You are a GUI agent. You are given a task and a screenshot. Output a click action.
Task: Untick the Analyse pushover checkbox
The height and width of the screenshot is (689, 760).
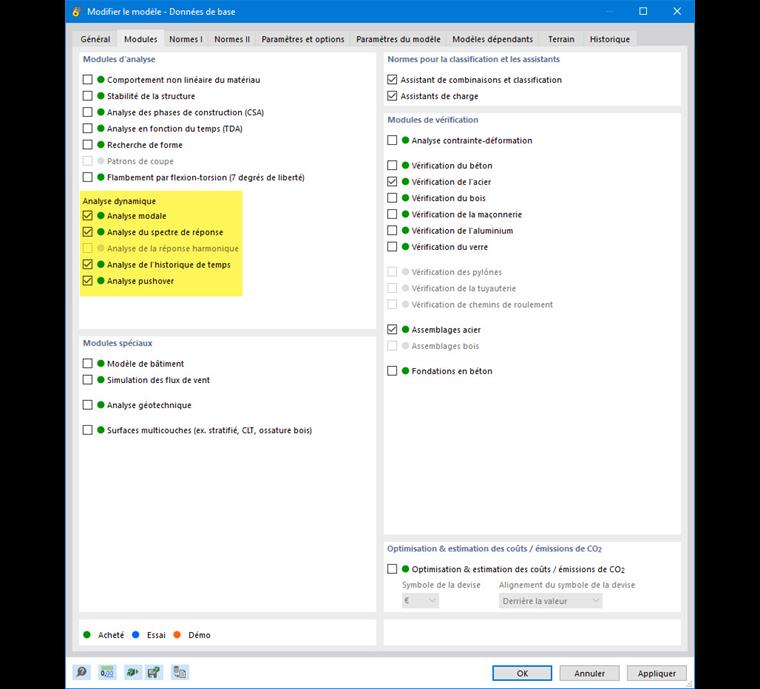[87, 281]
